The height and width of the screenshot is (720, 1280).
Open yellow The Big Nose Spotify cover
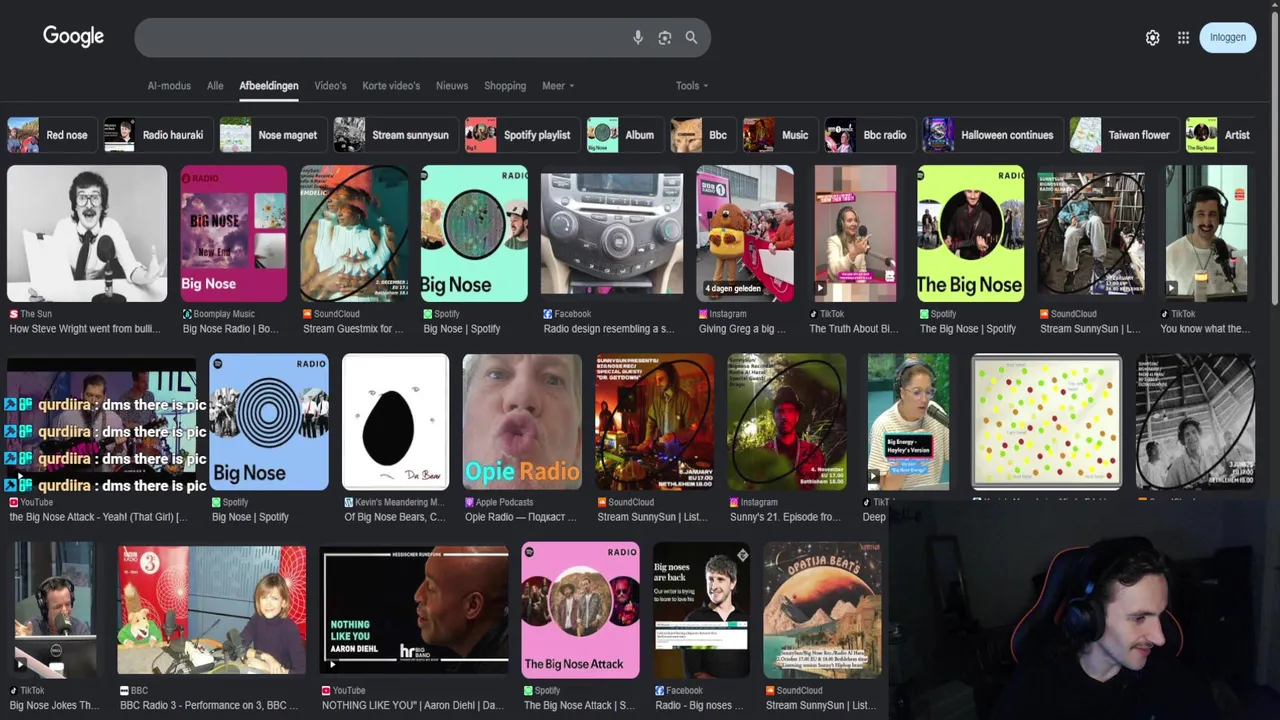pos(970,233)
